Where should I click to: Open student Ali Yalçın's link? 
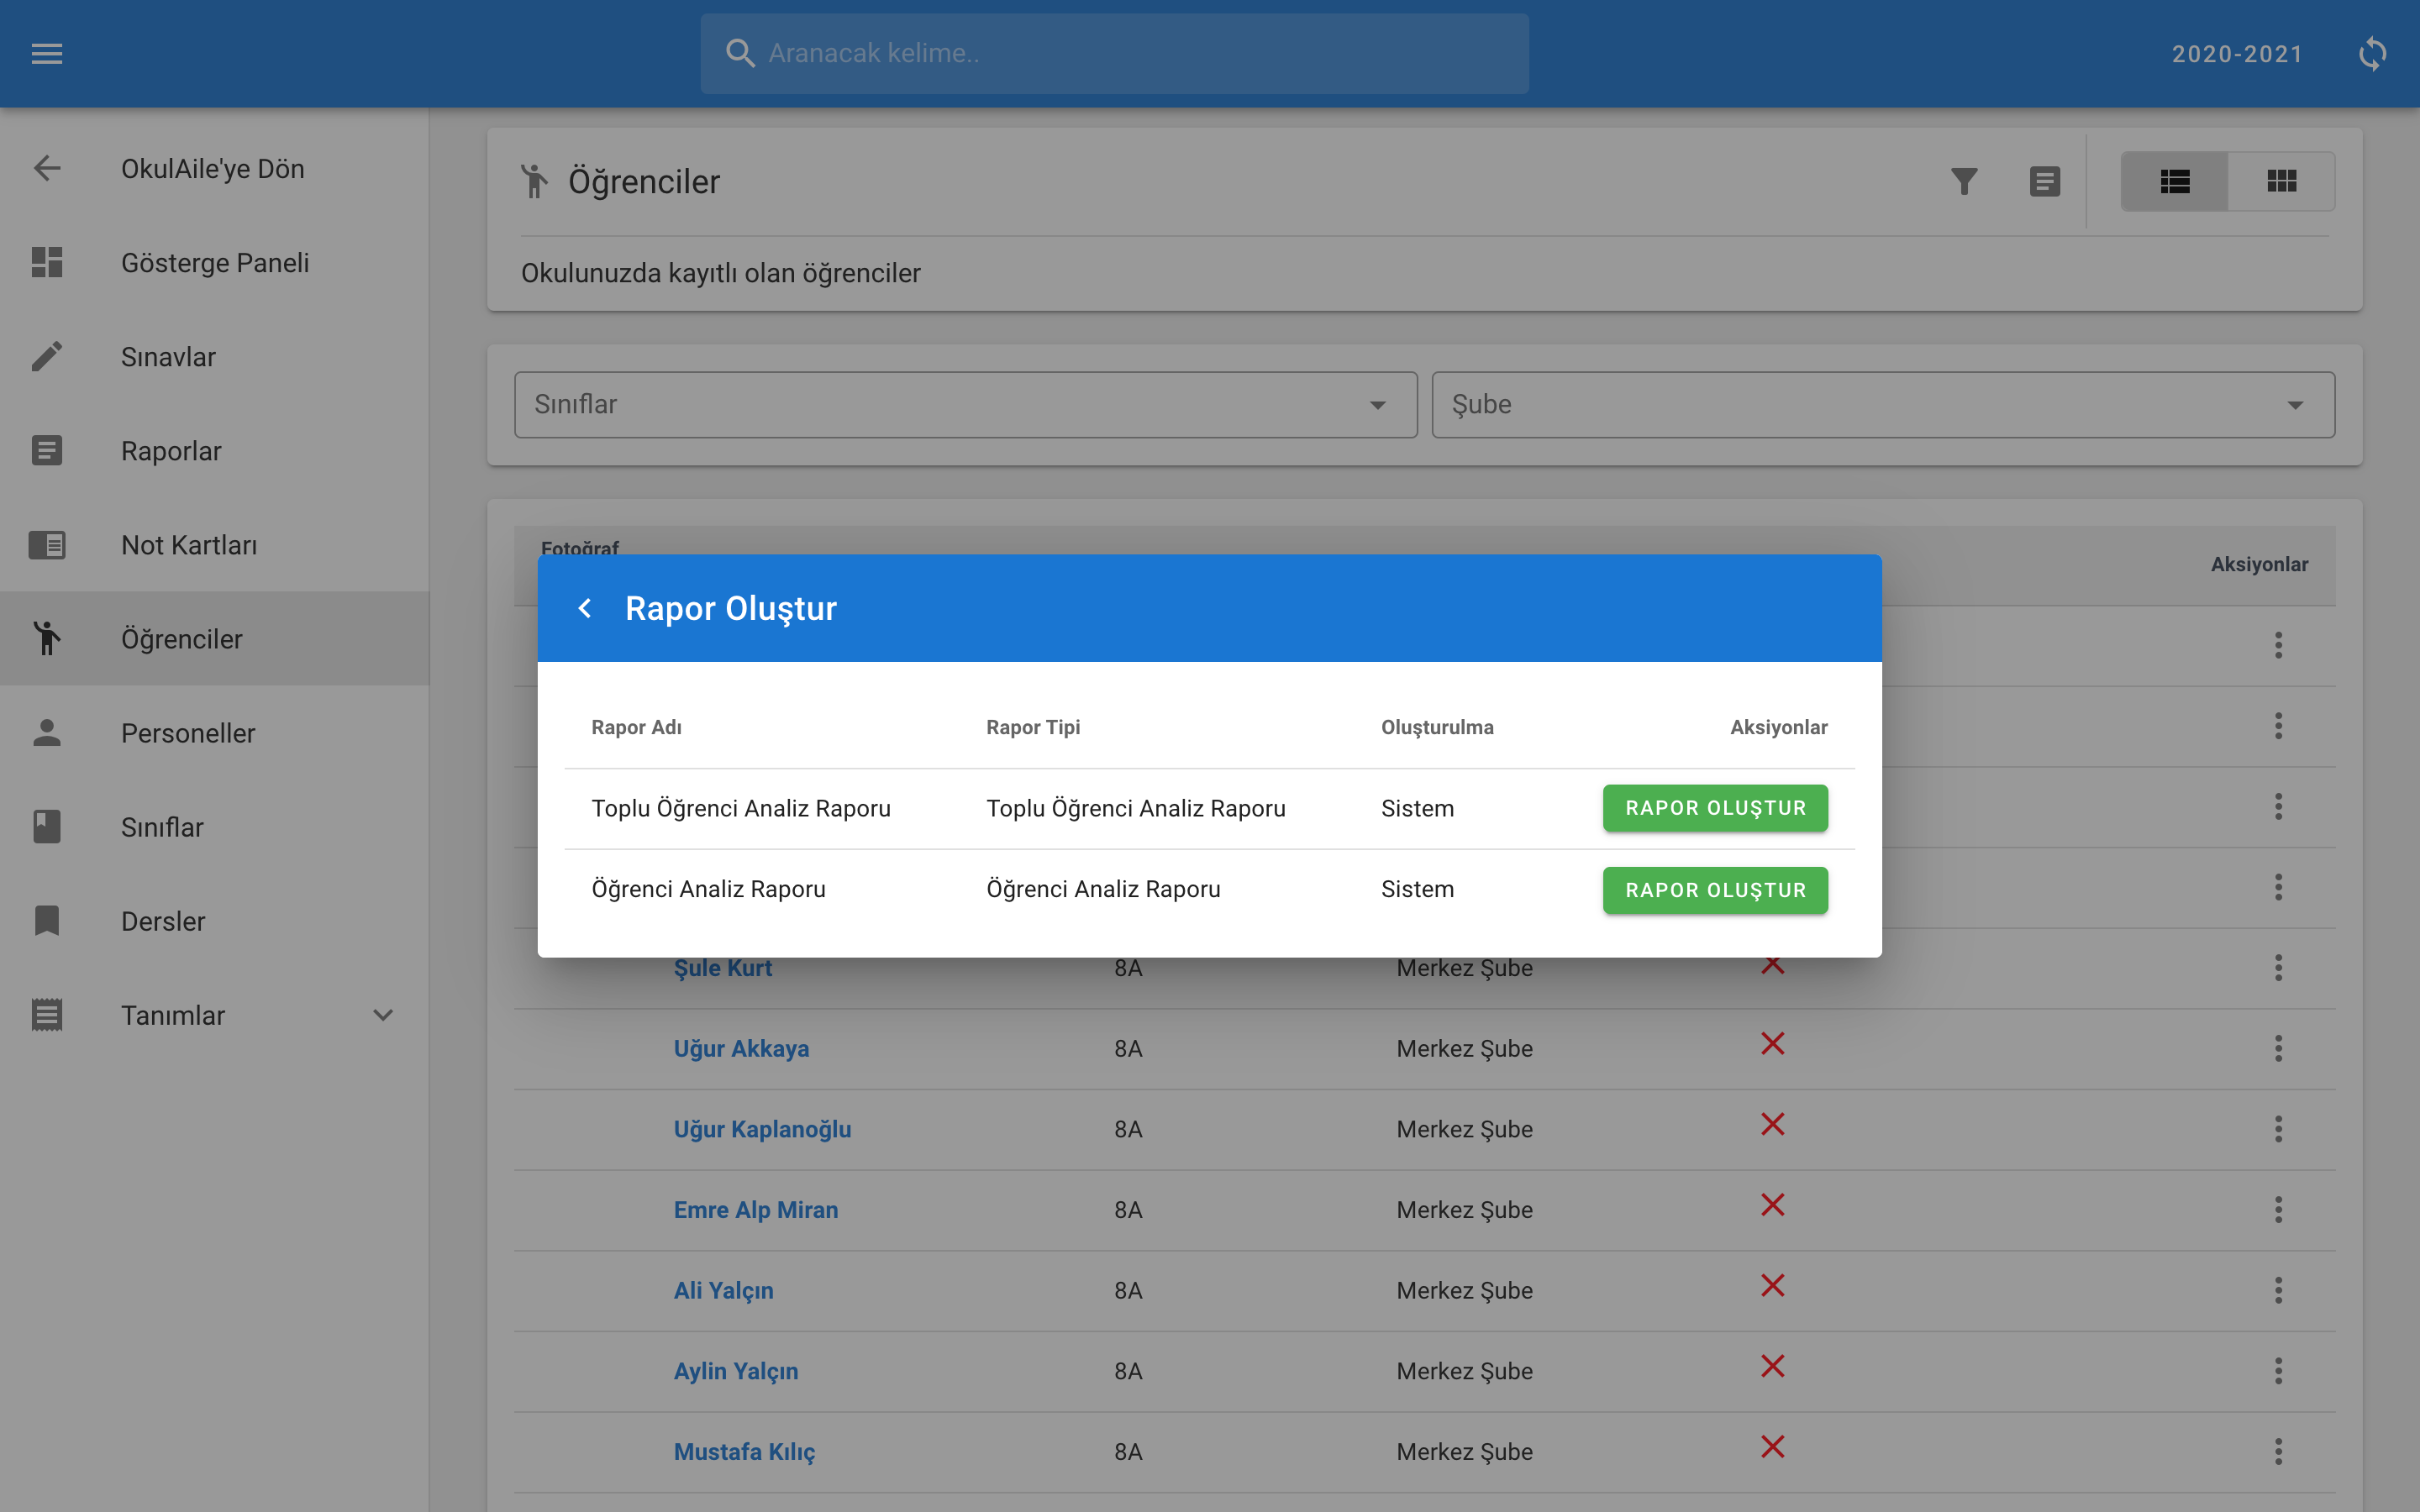tap(723, 1290)
